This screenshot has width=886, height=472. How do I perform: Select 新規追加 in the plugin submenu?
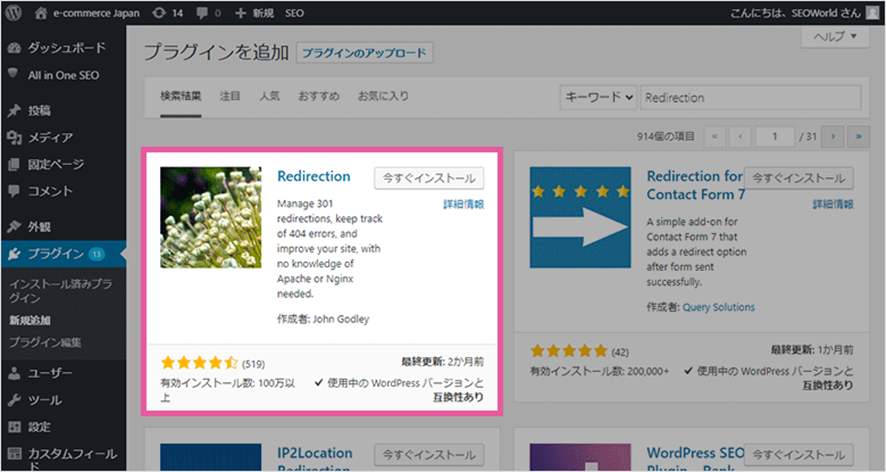[x=30, y=321]
